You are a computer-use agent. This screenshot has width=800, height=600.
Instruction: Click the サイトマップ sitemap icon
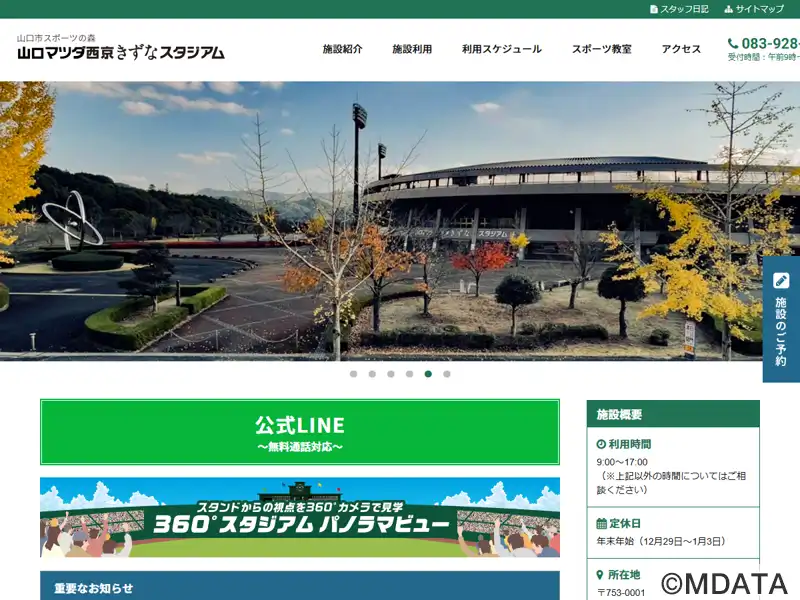click(728, 9)
